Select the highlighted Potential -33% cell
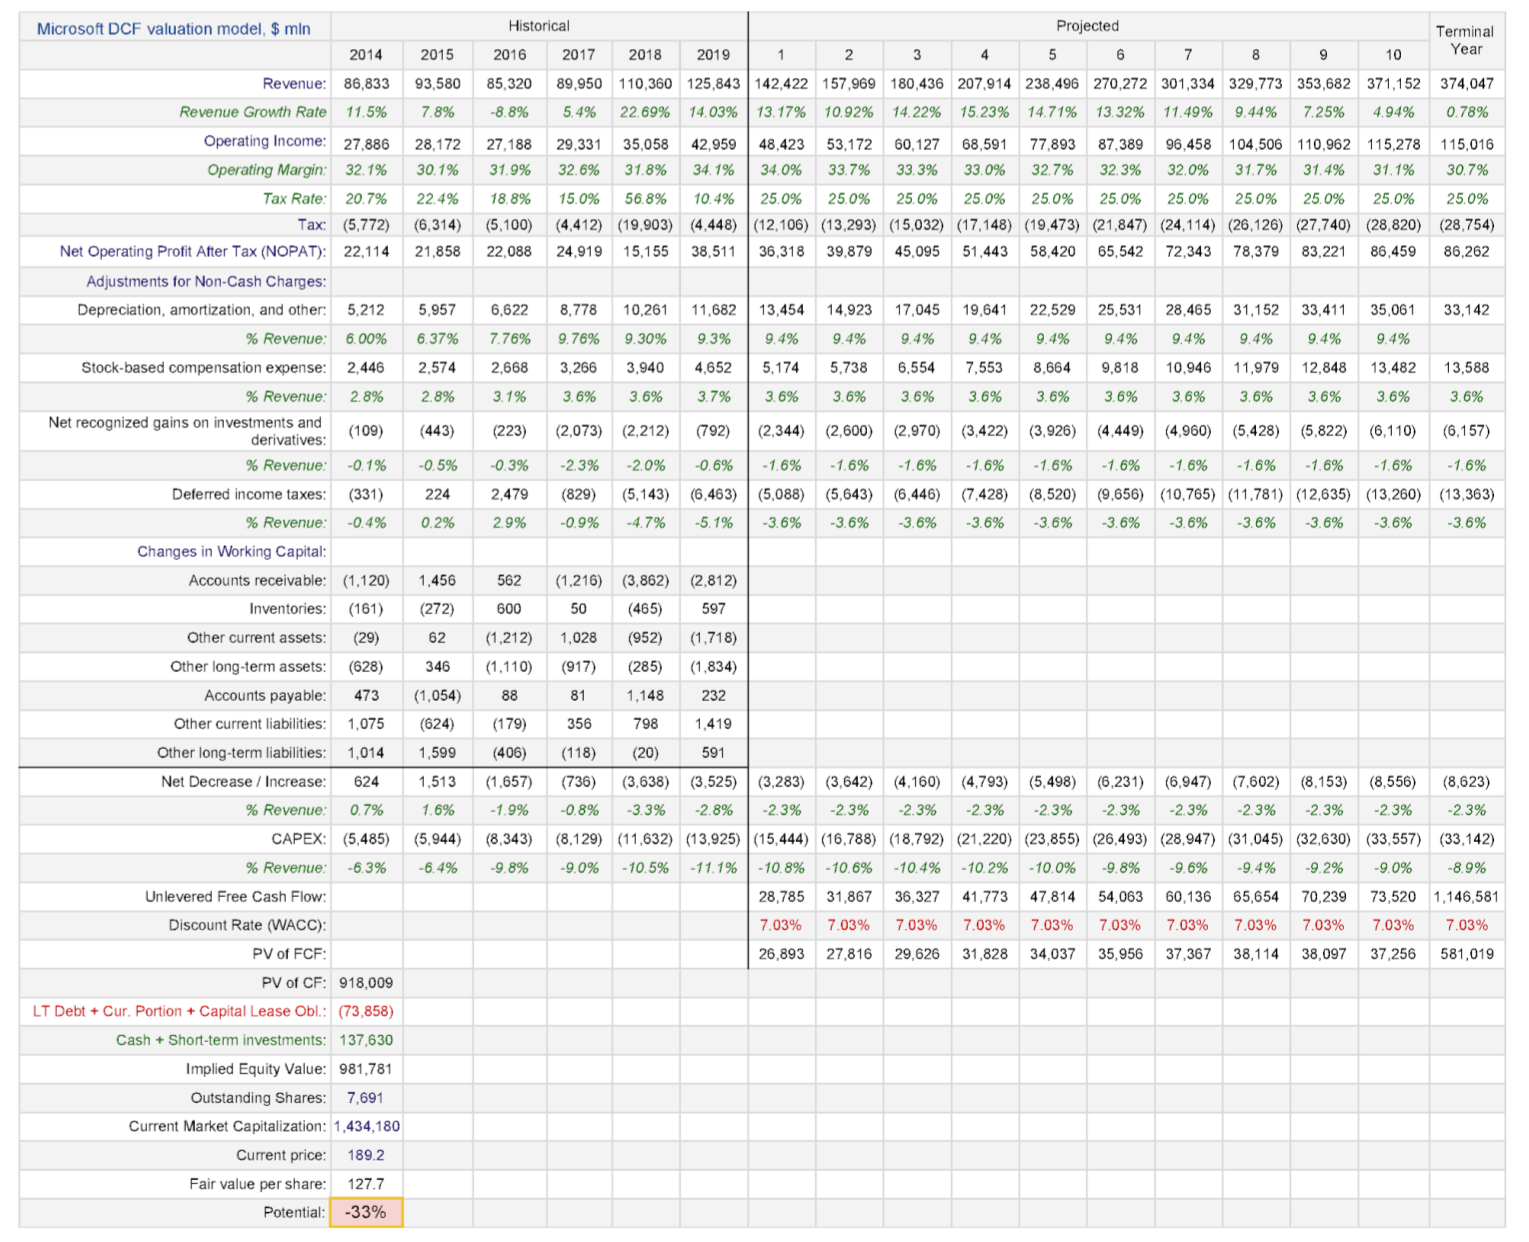Viewport: 1529px width, 1242px height. coord(366,1212)
